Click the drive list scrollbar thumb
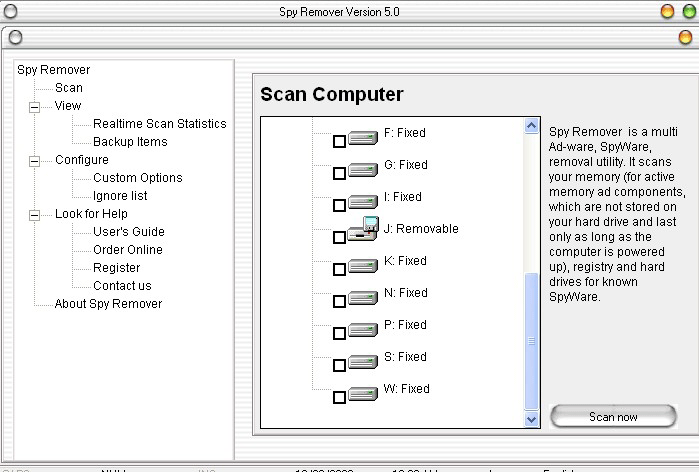The width and height of the screenshot is (699, 472). click(x=531, y=341)
